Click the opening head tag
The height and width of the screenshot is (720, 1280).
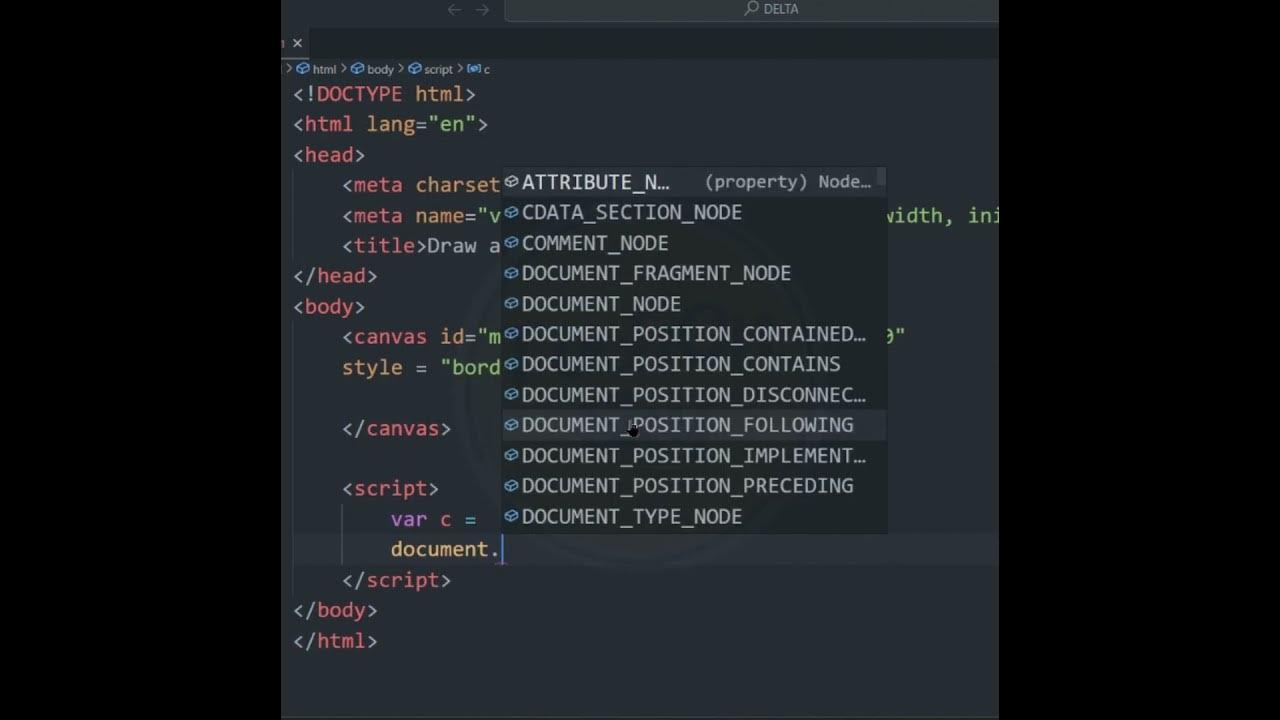click(x=329, y=155)
